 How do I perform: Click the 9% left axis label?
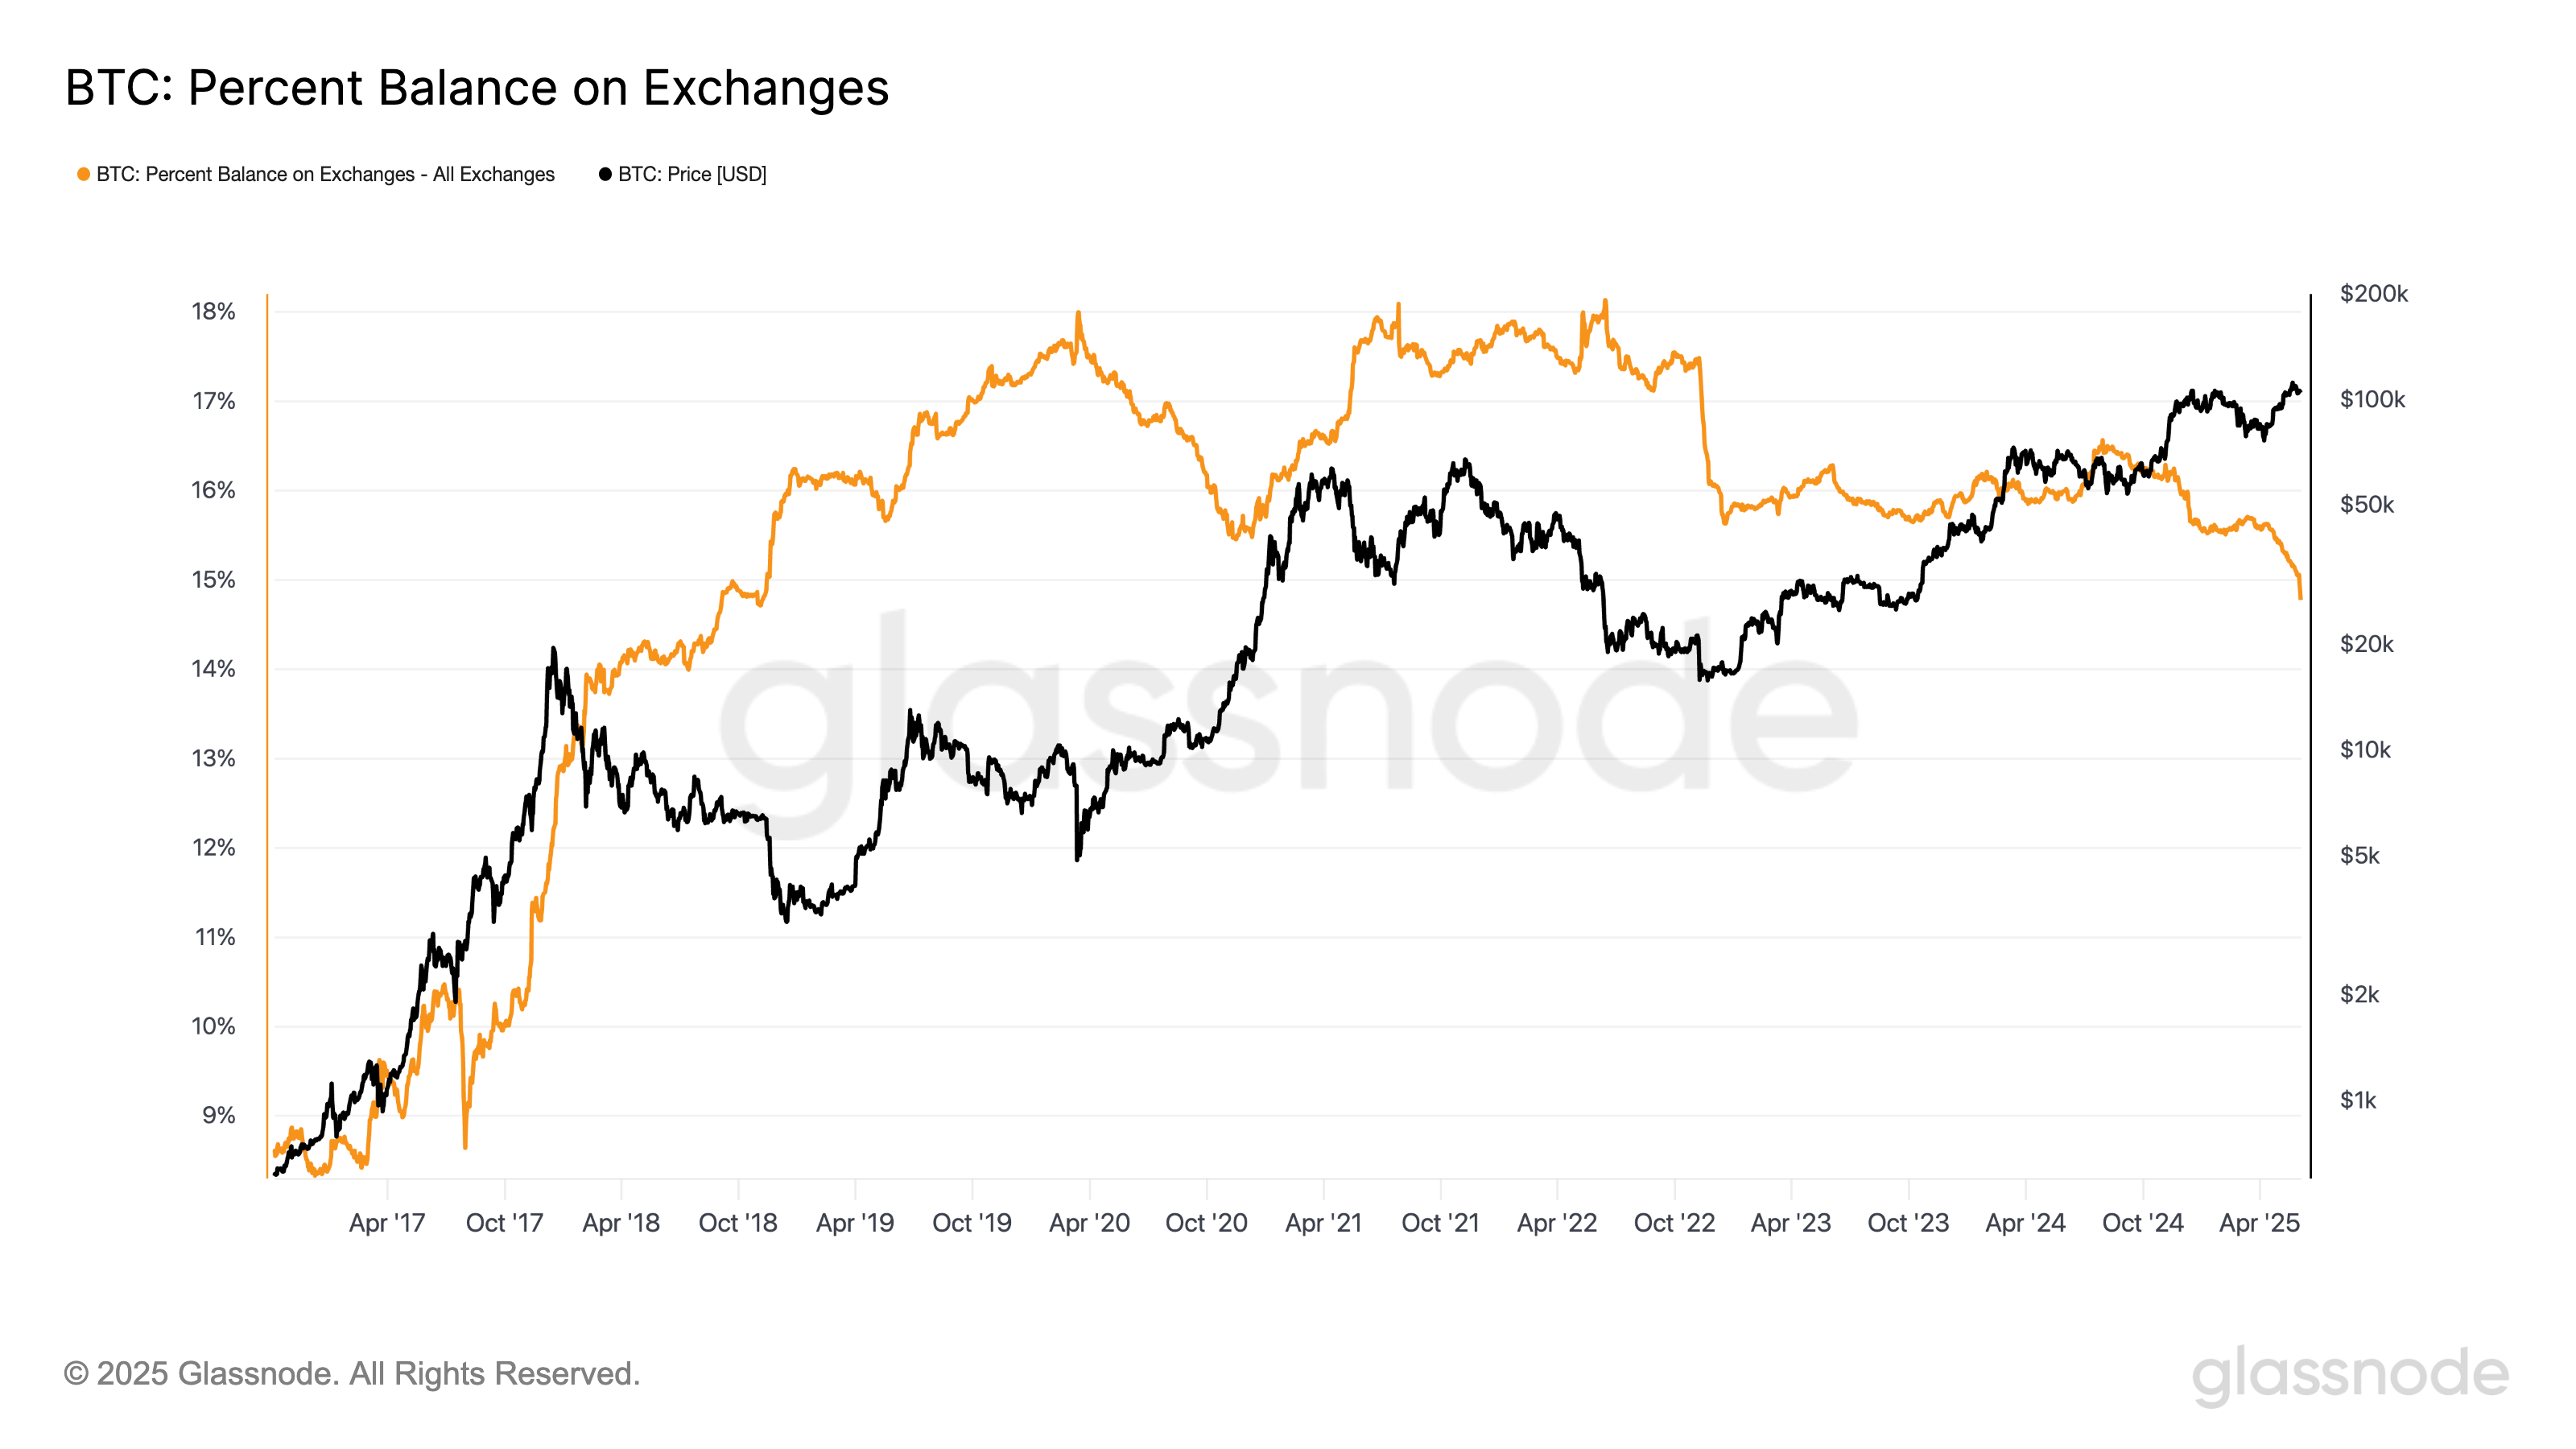(219, 1116)
